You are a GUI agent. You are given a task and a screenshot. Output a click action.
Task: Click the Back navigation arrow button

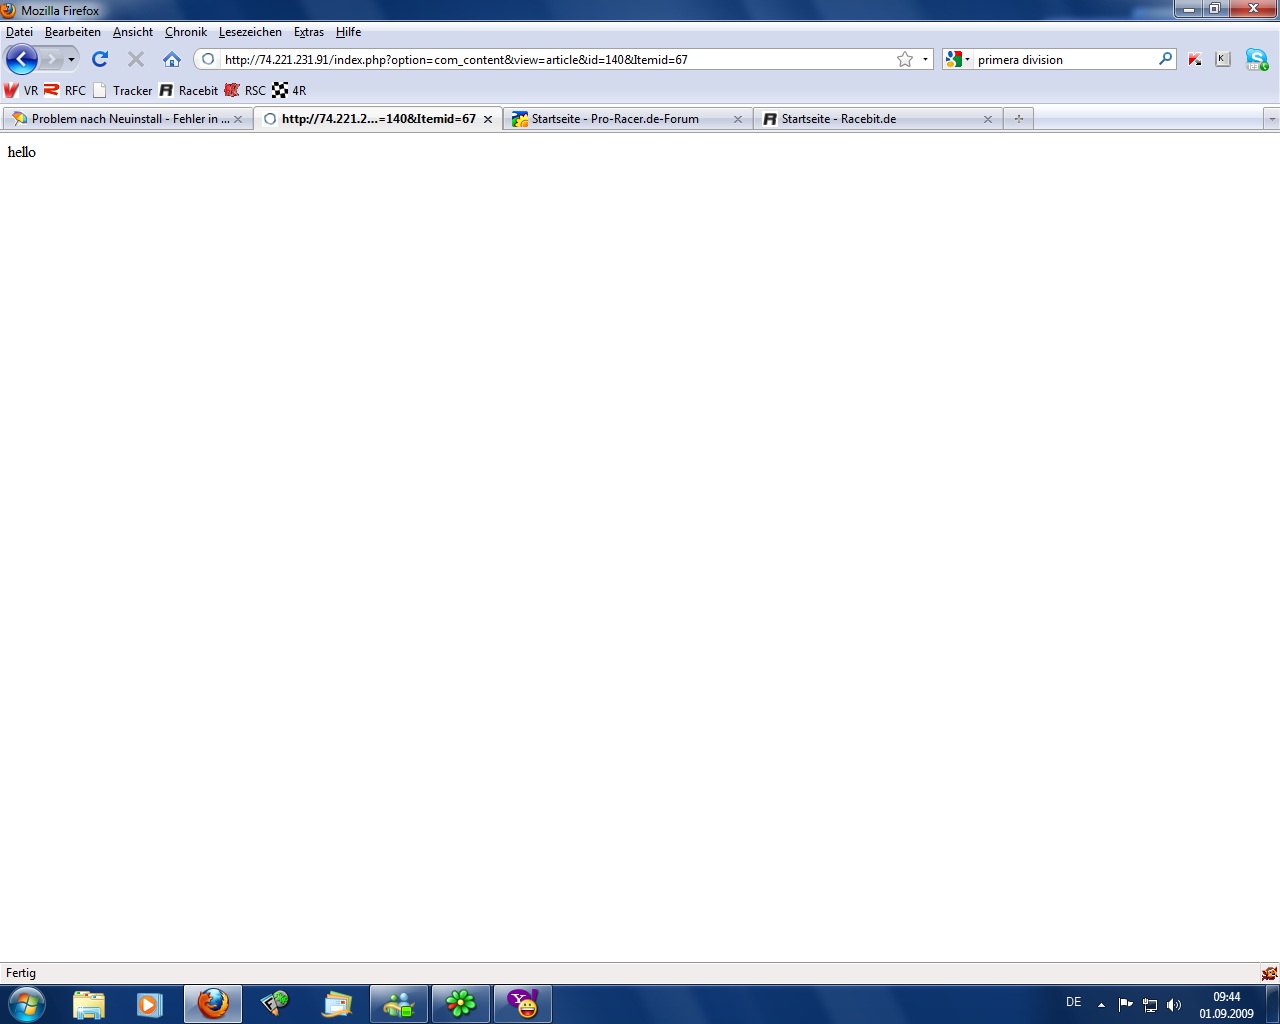pyautogui.click(x=21, y=59)
